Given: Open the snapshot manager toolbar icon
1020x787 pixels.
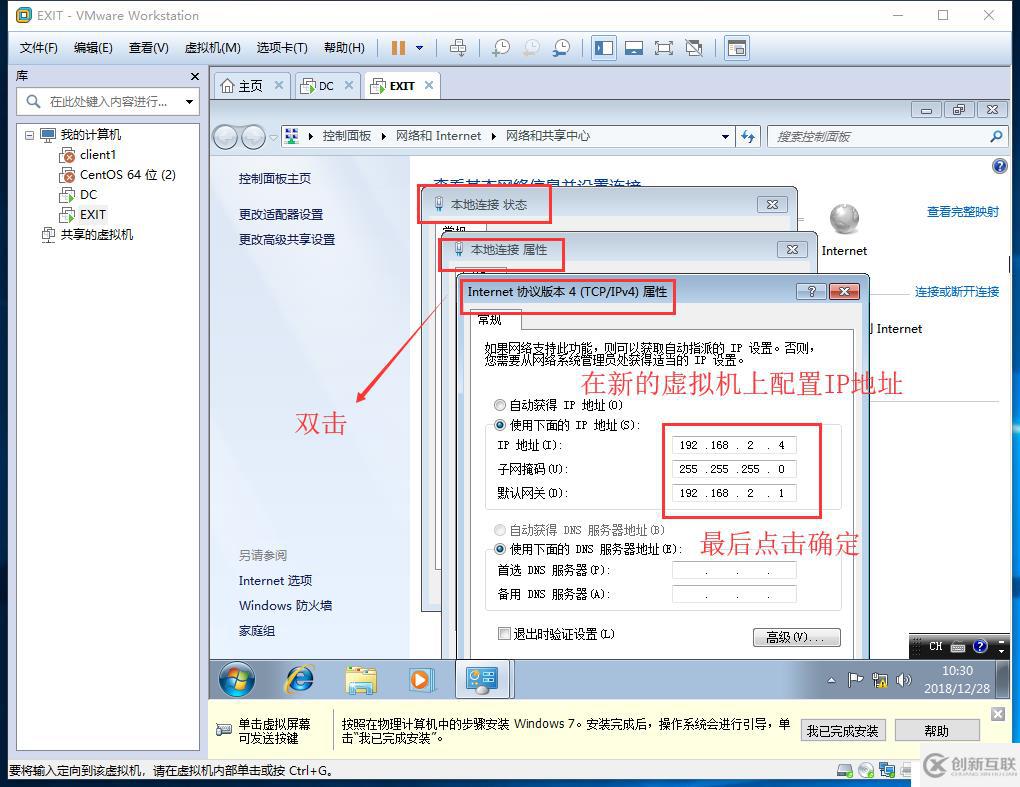Looking at the screenshot, I should [561, 47].
